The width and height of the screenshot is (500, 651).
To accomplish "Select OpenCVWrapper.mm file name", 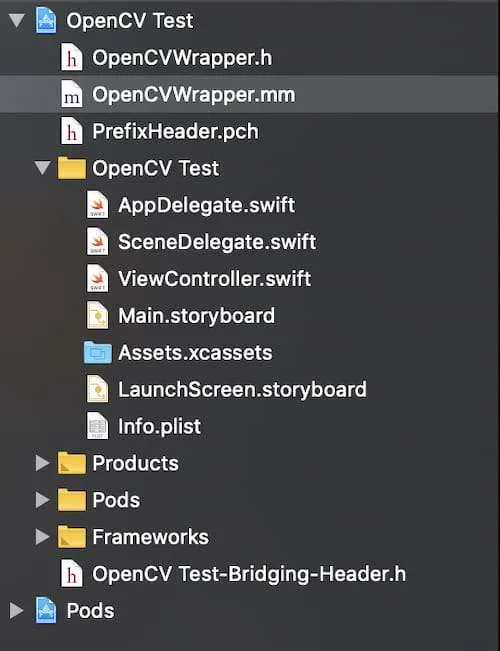I will (194, 95).
